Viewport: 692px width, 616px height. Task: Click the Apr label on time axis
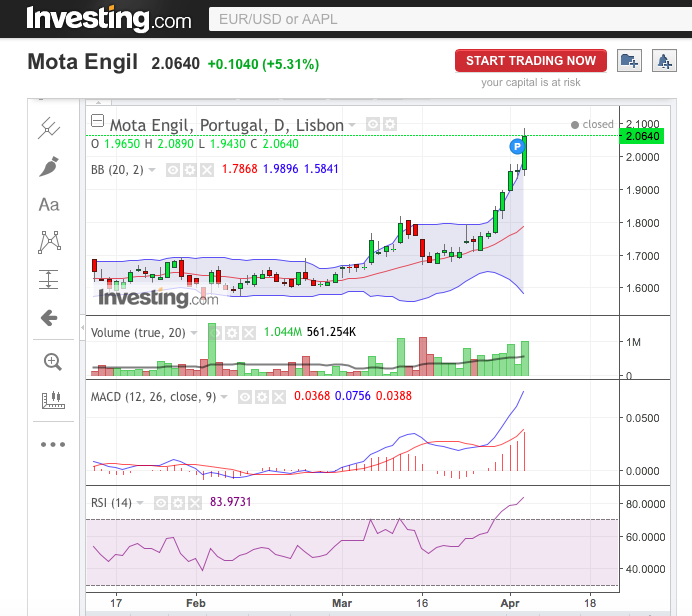coord(510,603)
